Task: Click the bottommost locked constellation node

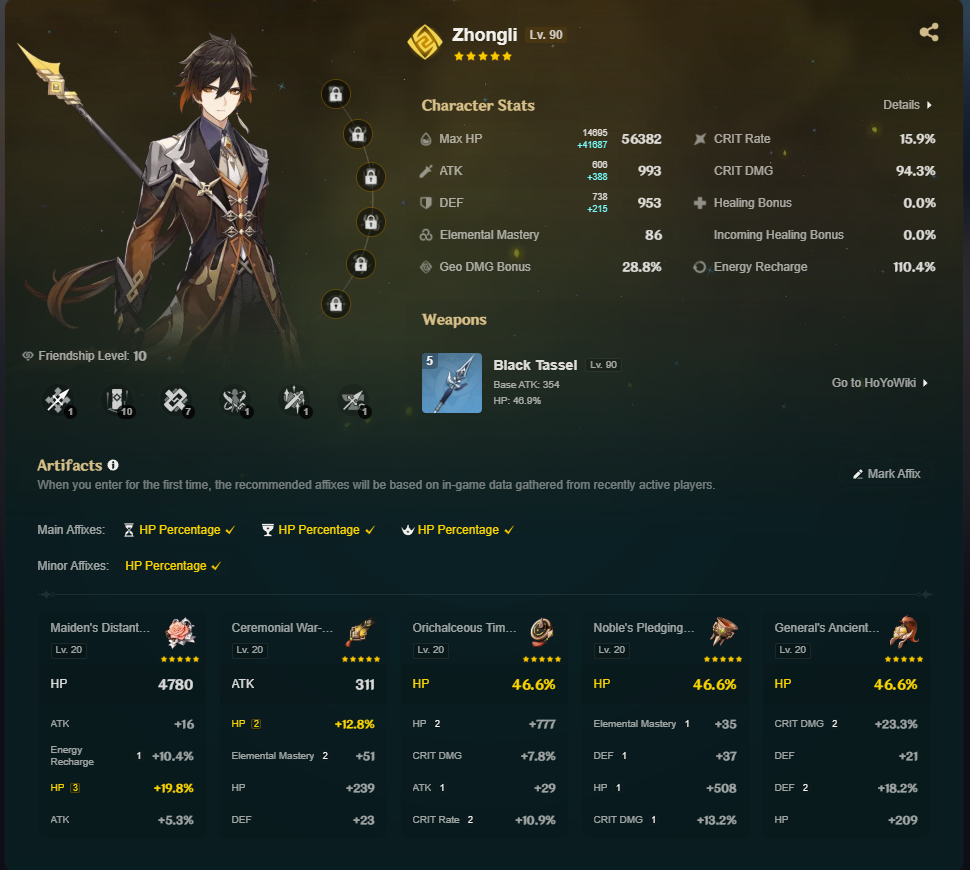Action: tap(336, 304)
